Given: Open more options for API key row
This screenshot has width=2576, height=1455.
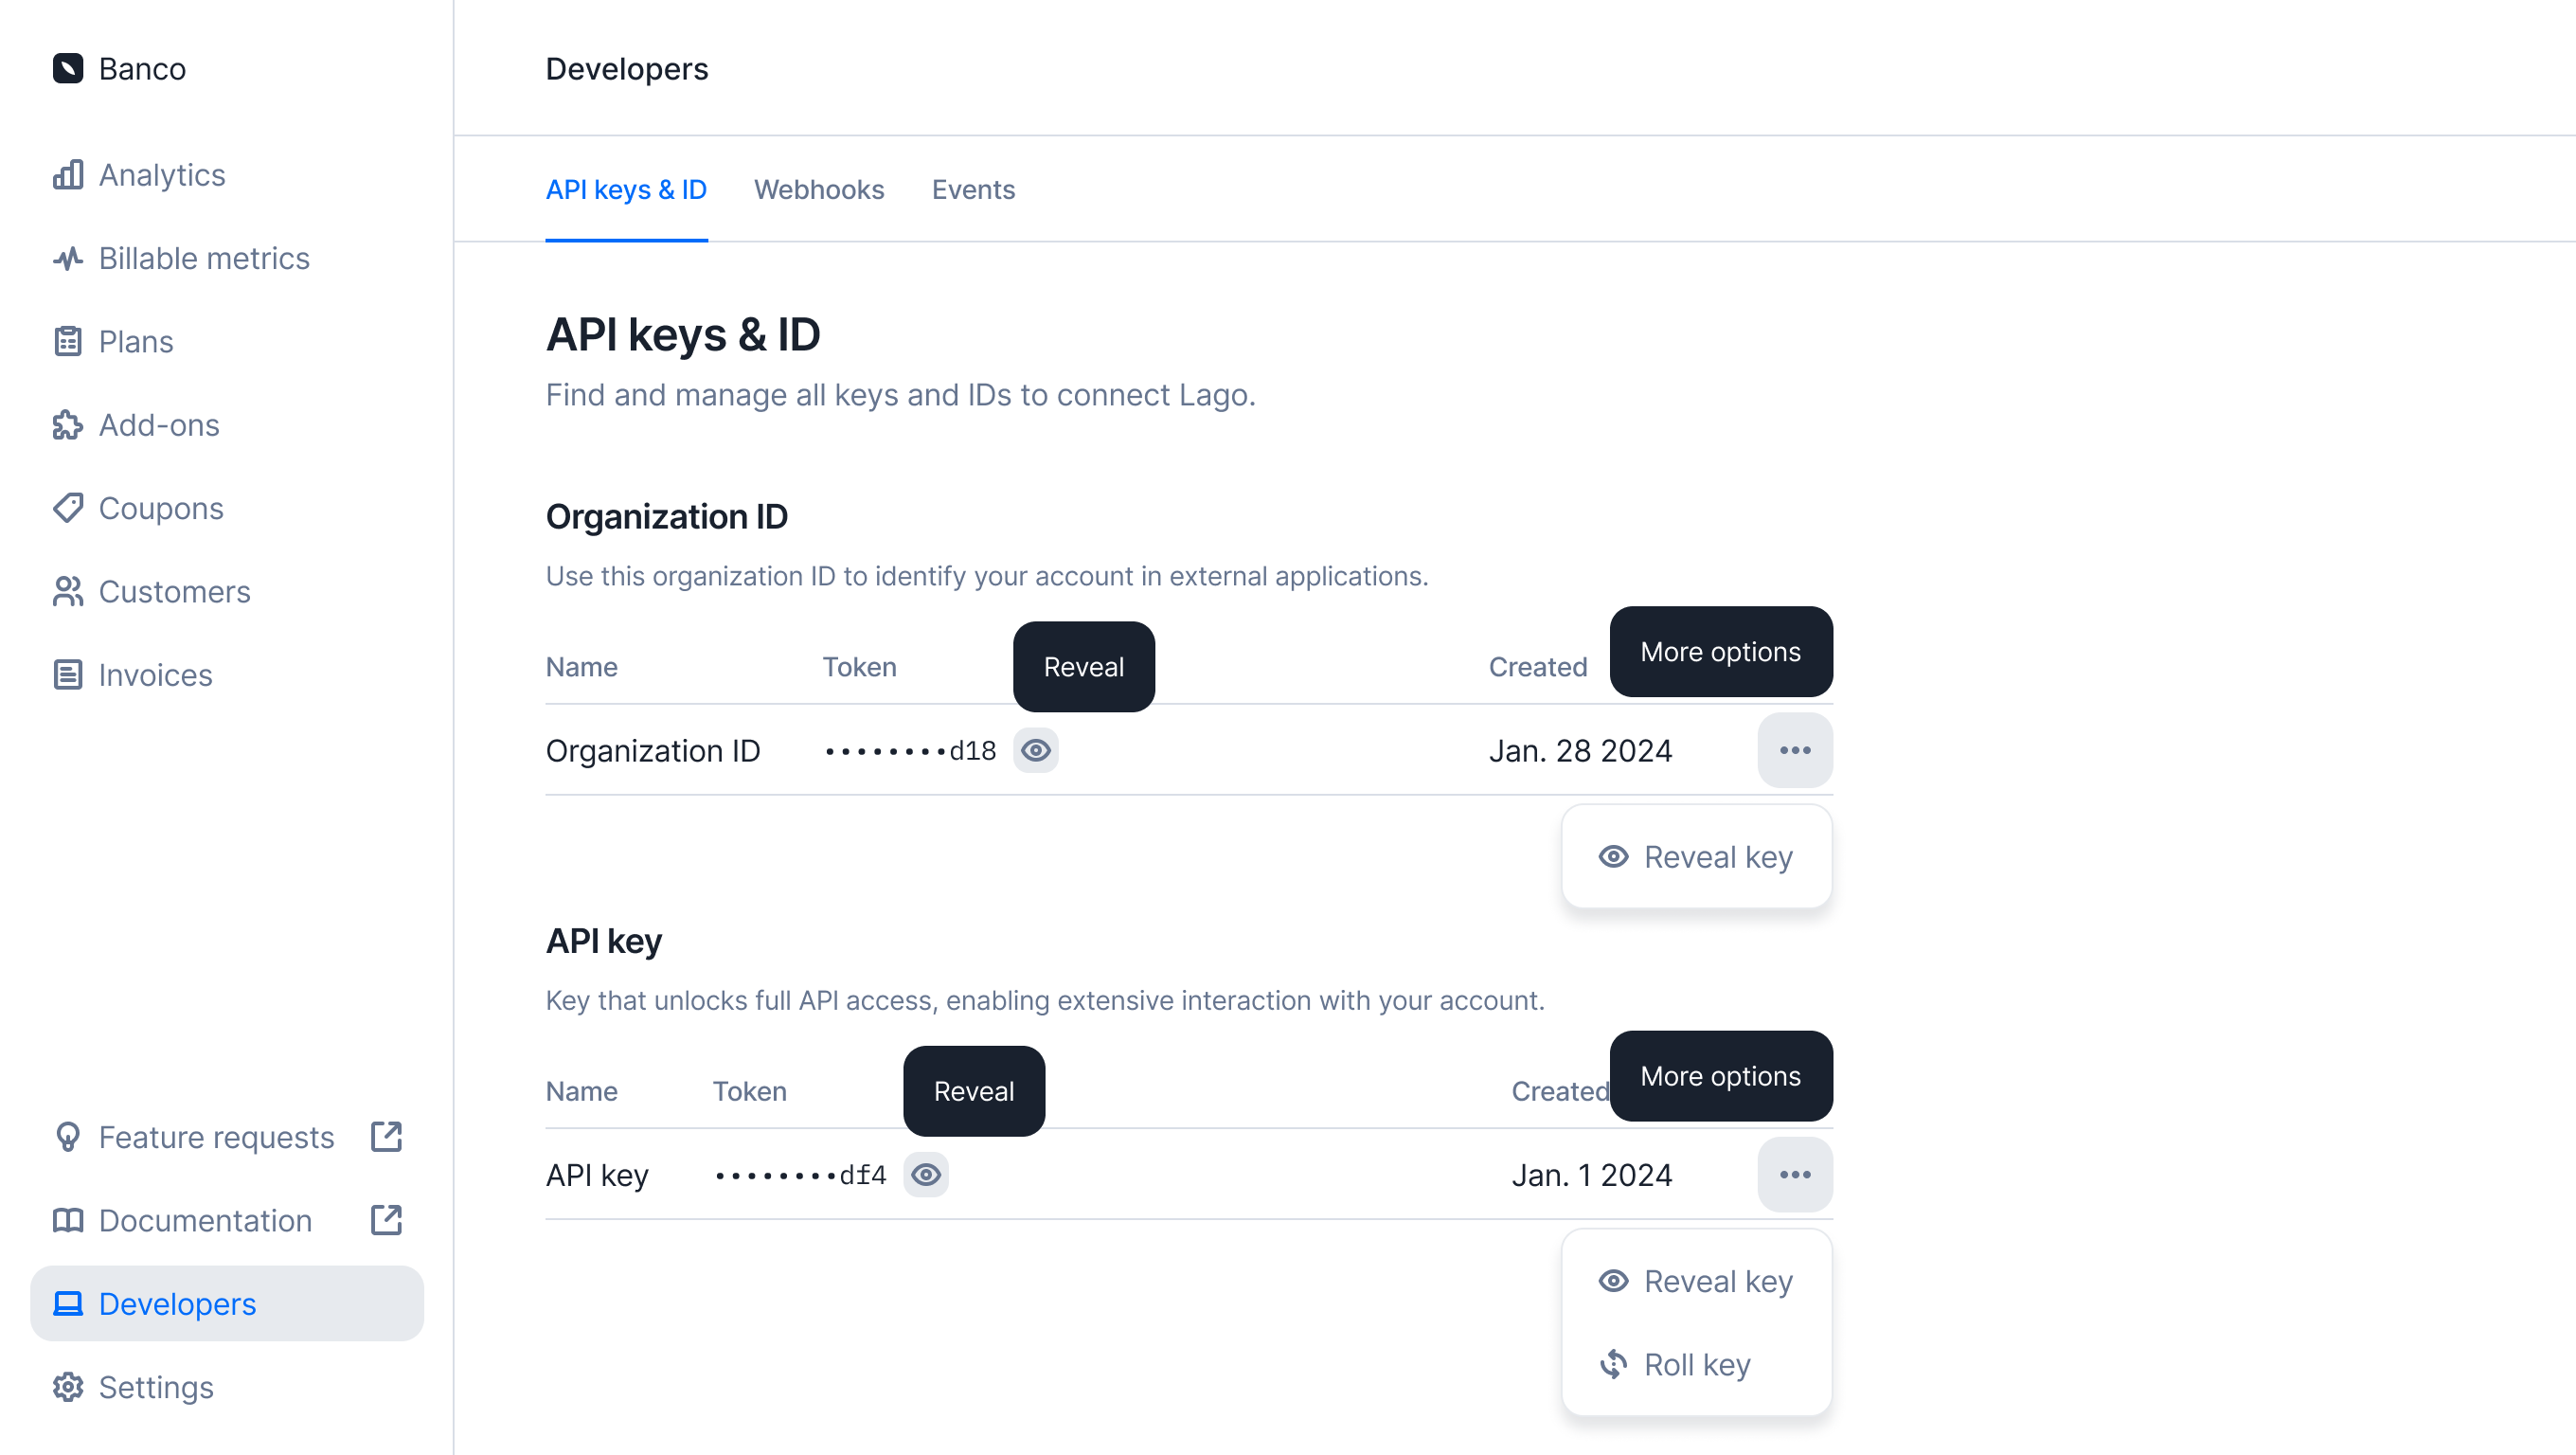Looking at the screenshot, I should point(1795,1174).
